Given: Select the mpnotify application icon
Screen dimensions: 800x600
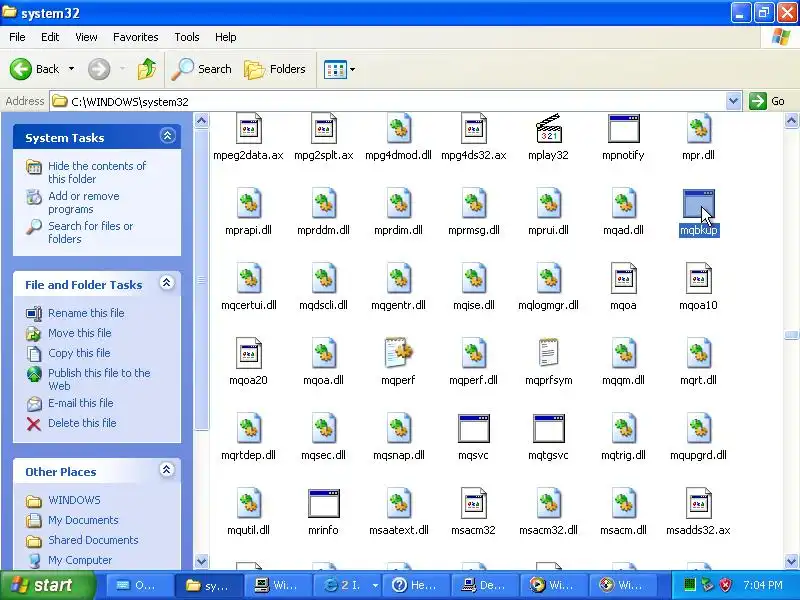Looking at the screenshot, I should 623,129.
